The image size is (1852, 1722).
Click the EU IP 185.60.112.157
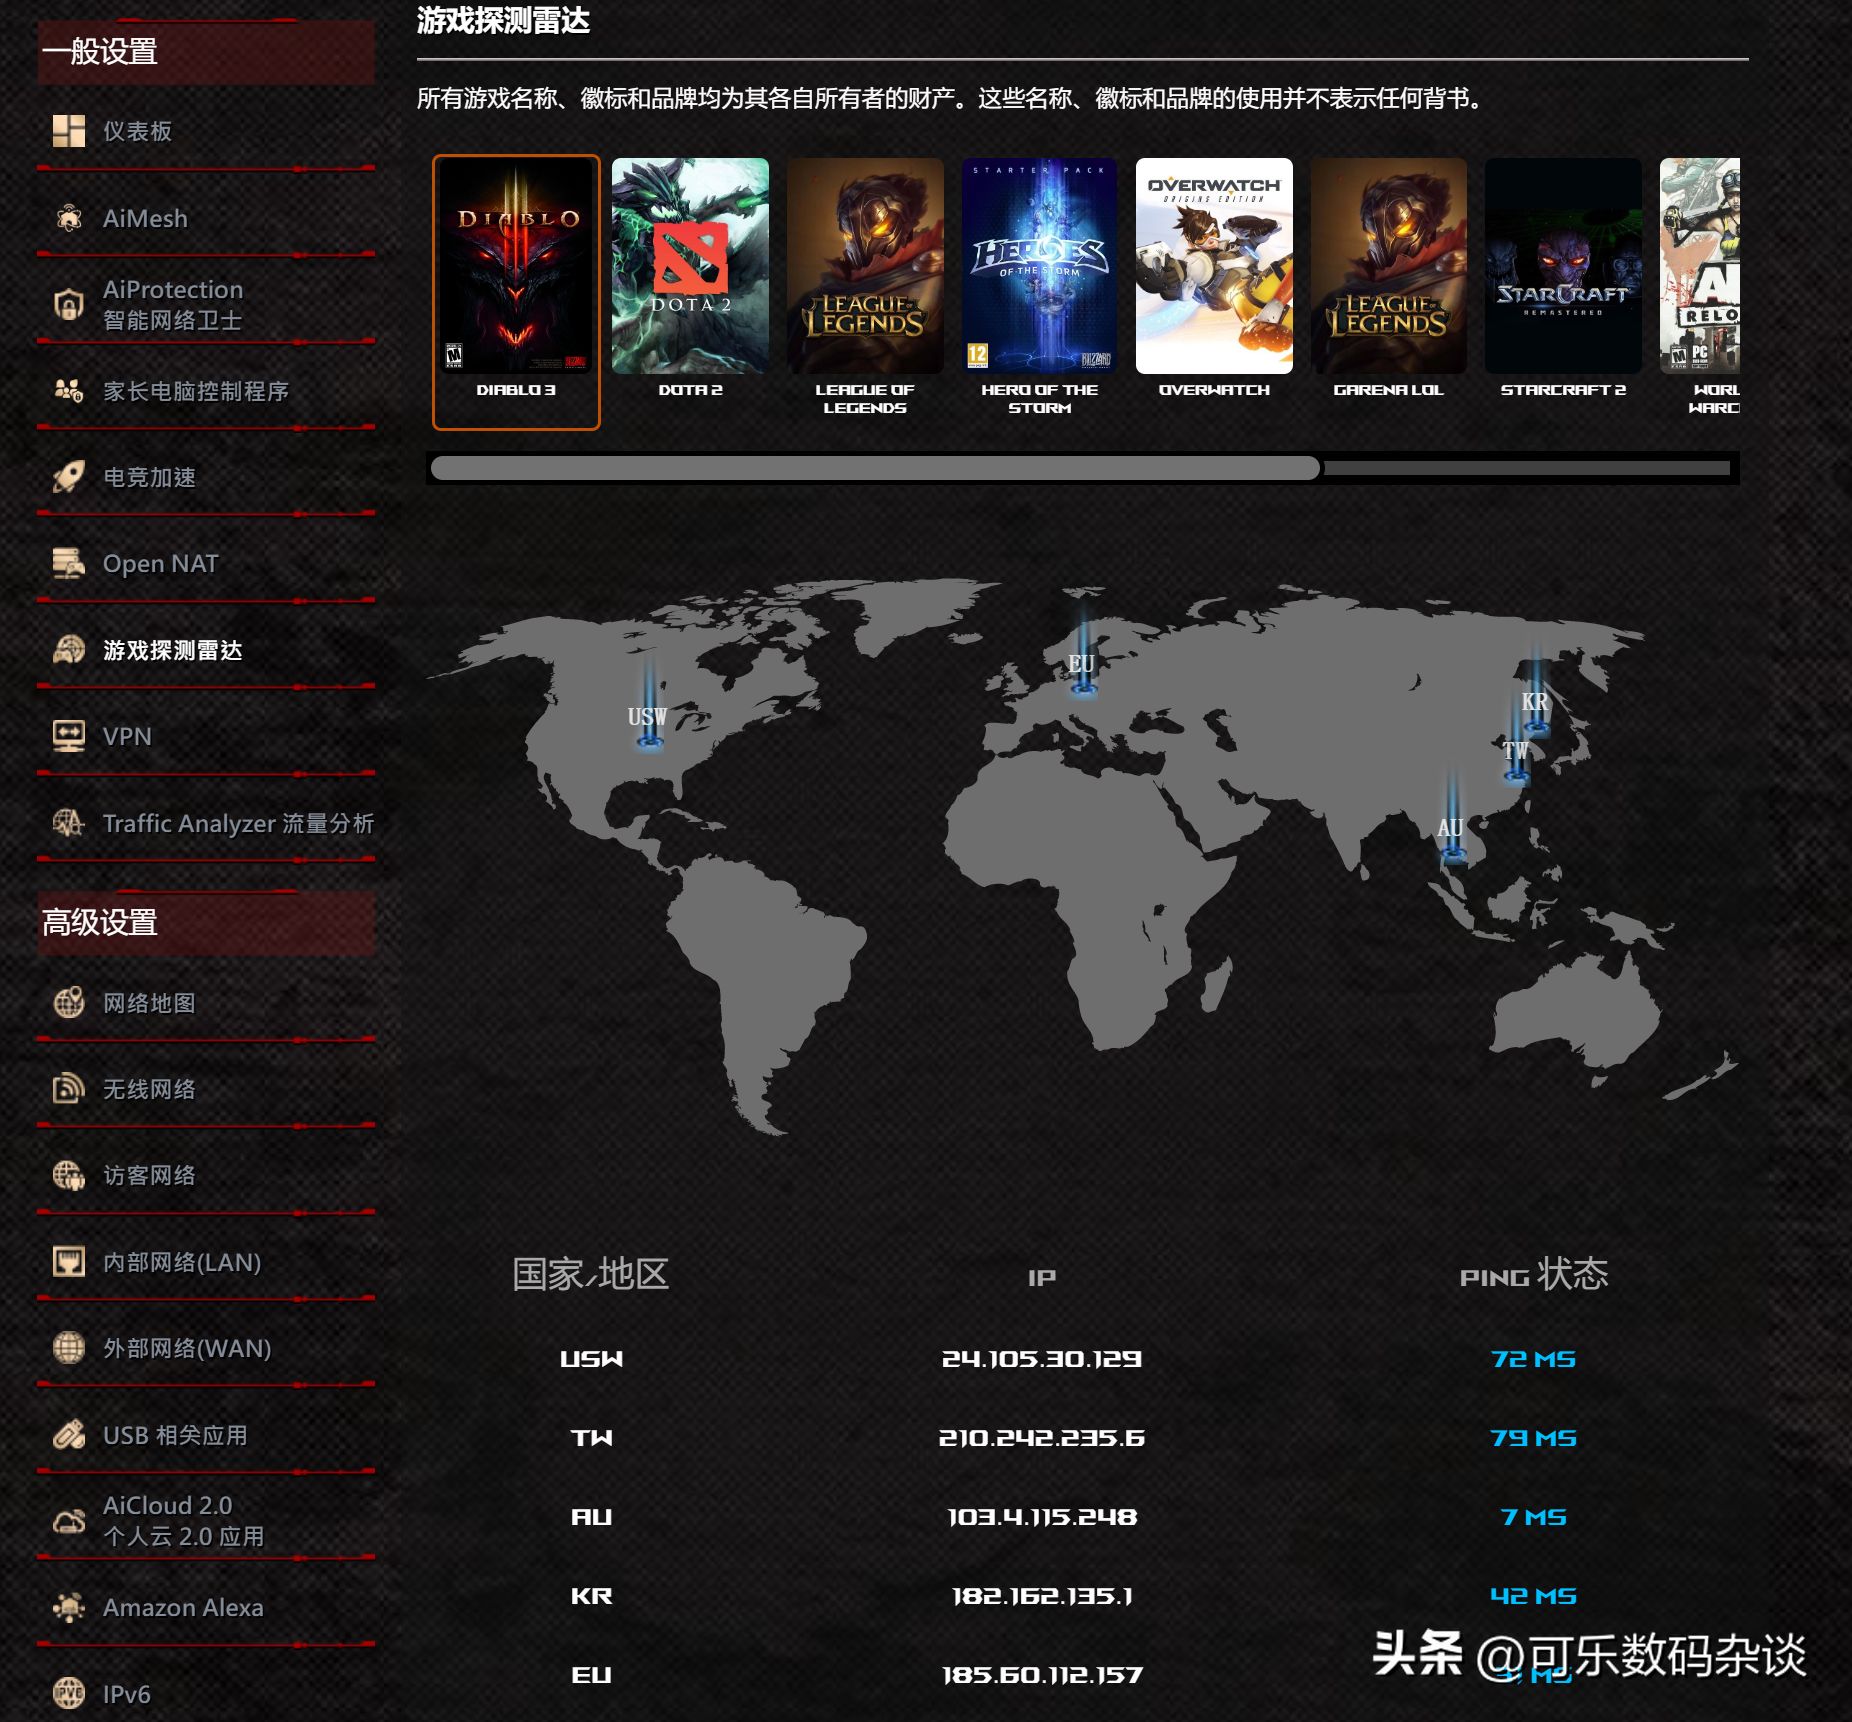(x=1041, y=1675)
